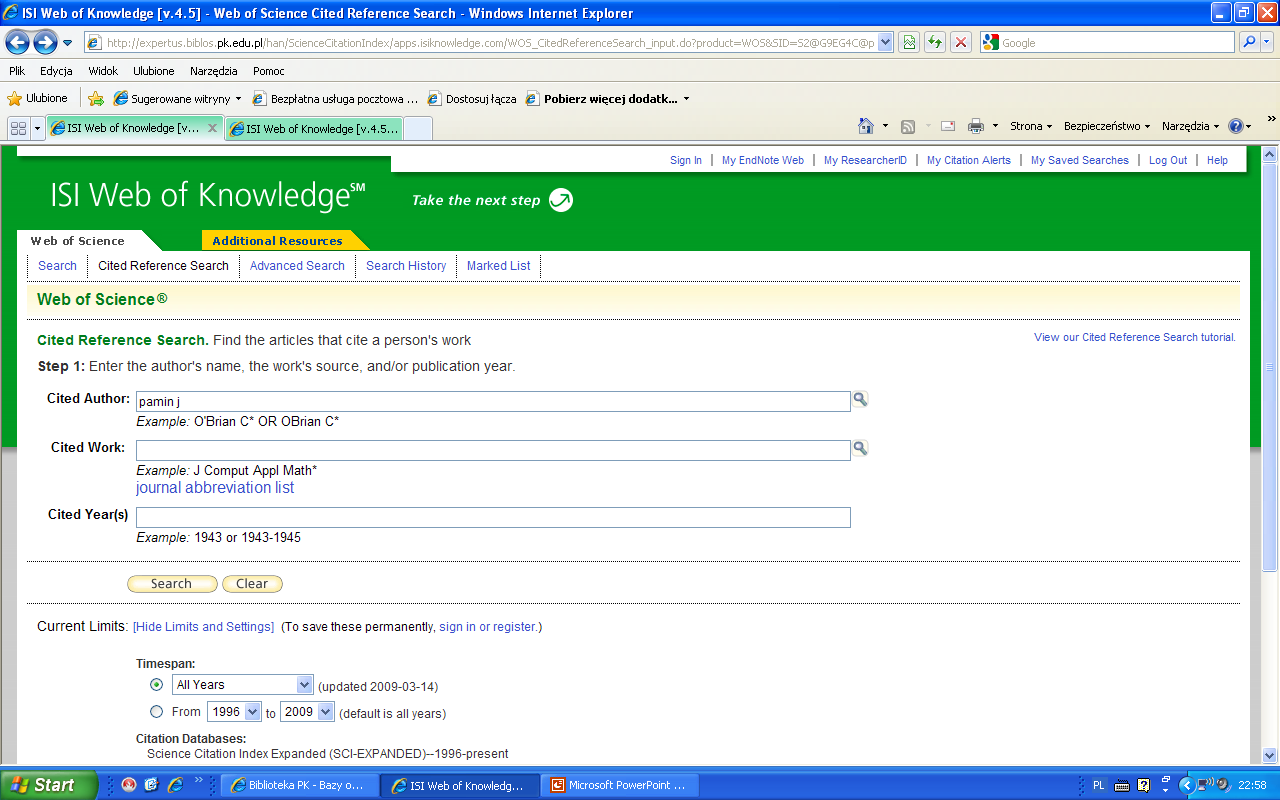Image resolution: width=1280 pixels, height=800 pixels.
Task: Expand the Sugerowane witryny favorites dropdown
Action: pos(238,99)
